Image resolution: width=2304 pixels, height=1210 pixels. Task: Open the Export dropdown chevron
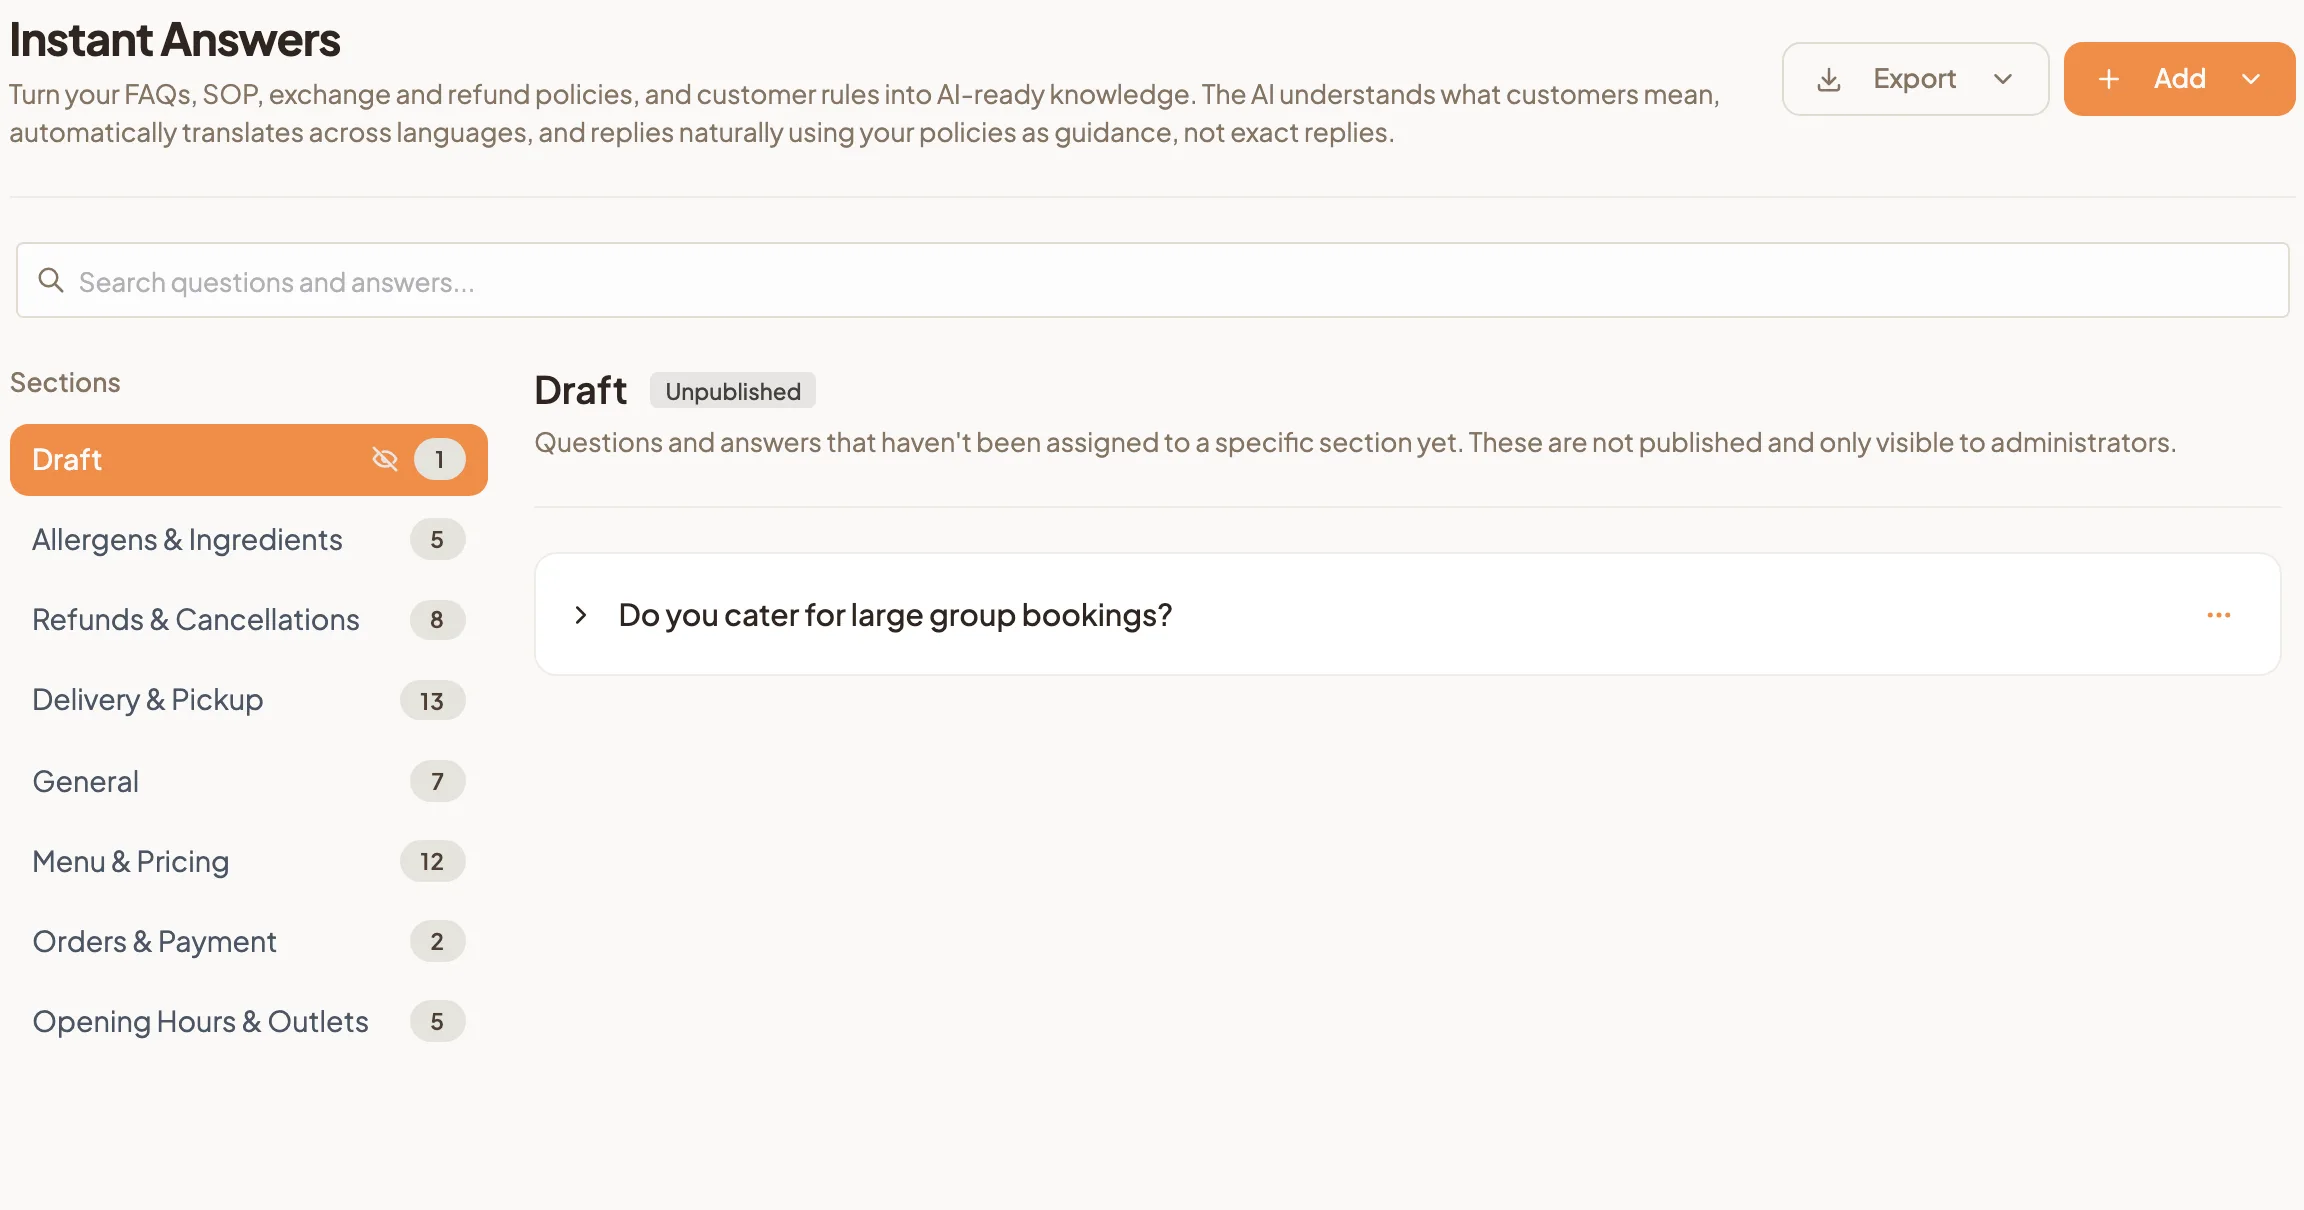click(x=2003, y=79)
